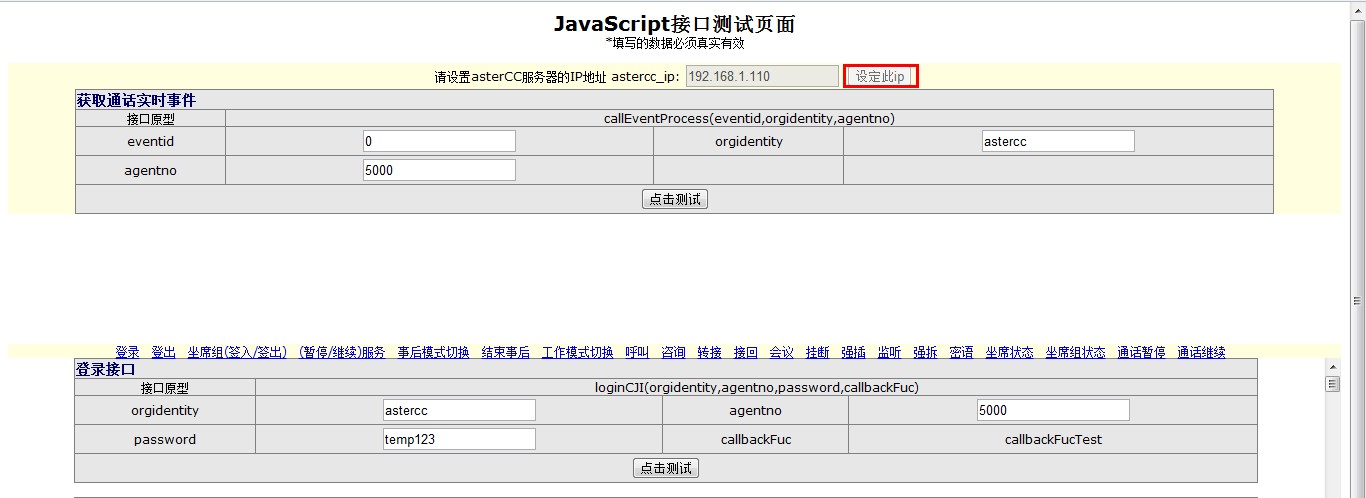Click the inner frame's scroll up arrow
This screenshot has height=498, width=1366.
coord(1332,367)
